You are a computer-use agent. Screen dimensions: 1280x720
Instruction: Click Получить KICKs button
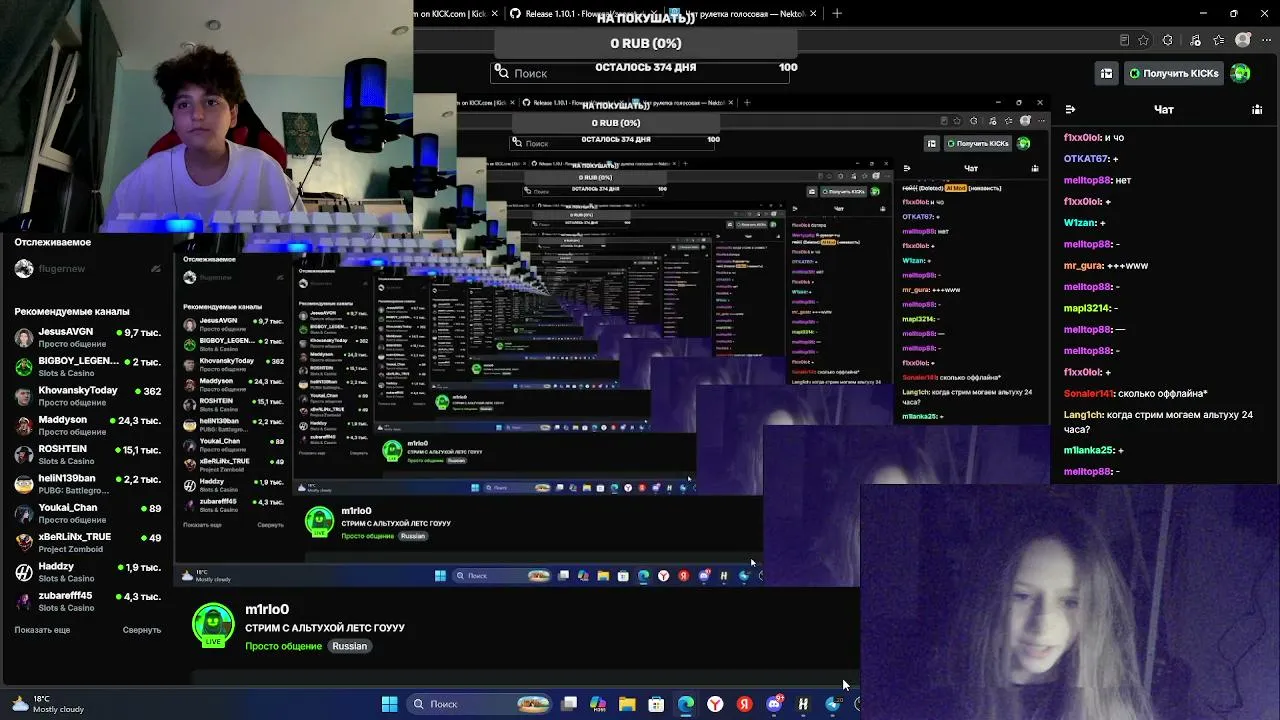point(1173,73)
